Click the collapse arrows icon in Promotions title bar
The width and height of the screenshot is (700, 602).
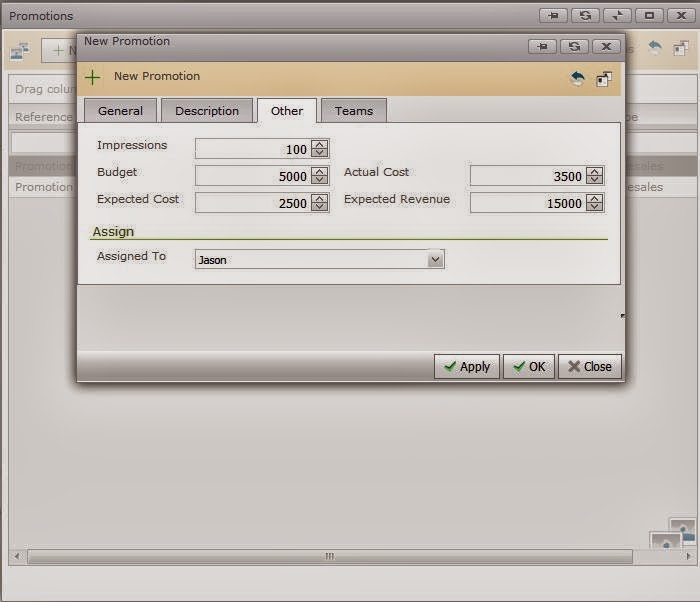pos(617,16)
